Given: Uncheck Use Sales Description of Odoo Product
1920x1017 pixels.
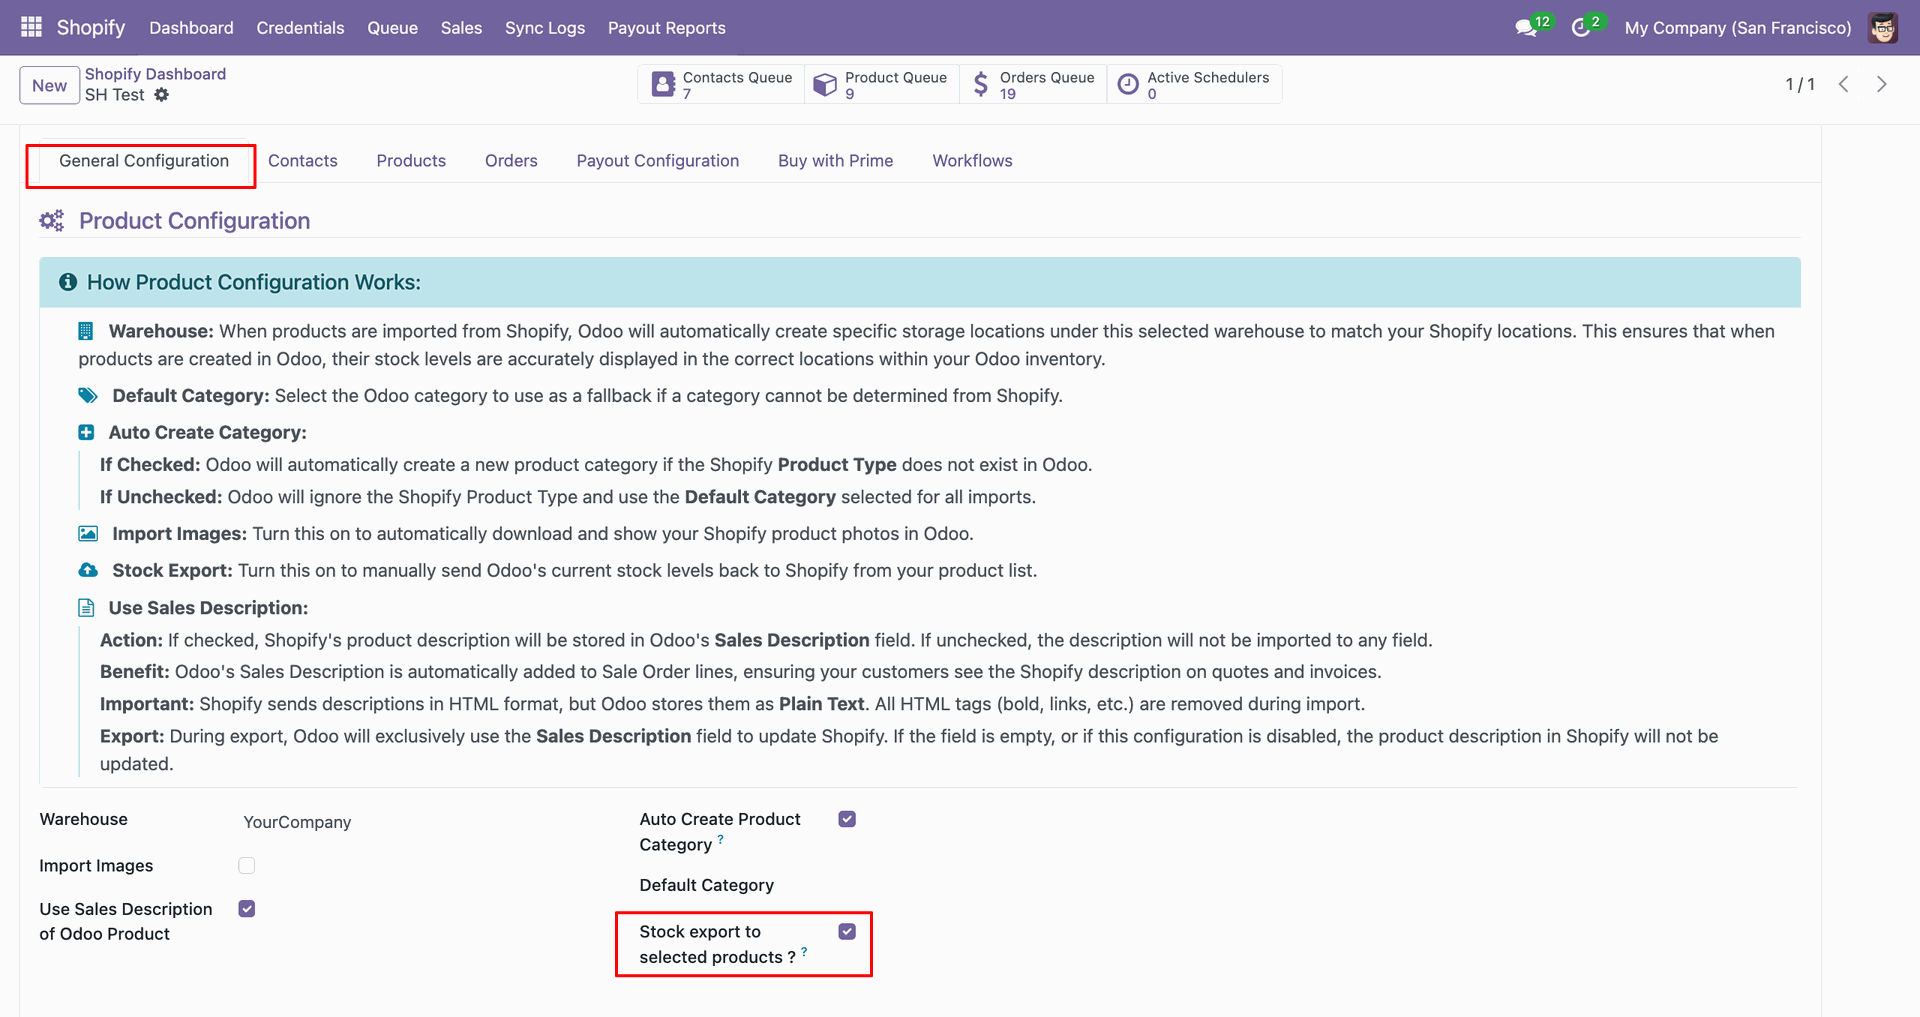Looking at the screenshot, I should click(247, 909).
